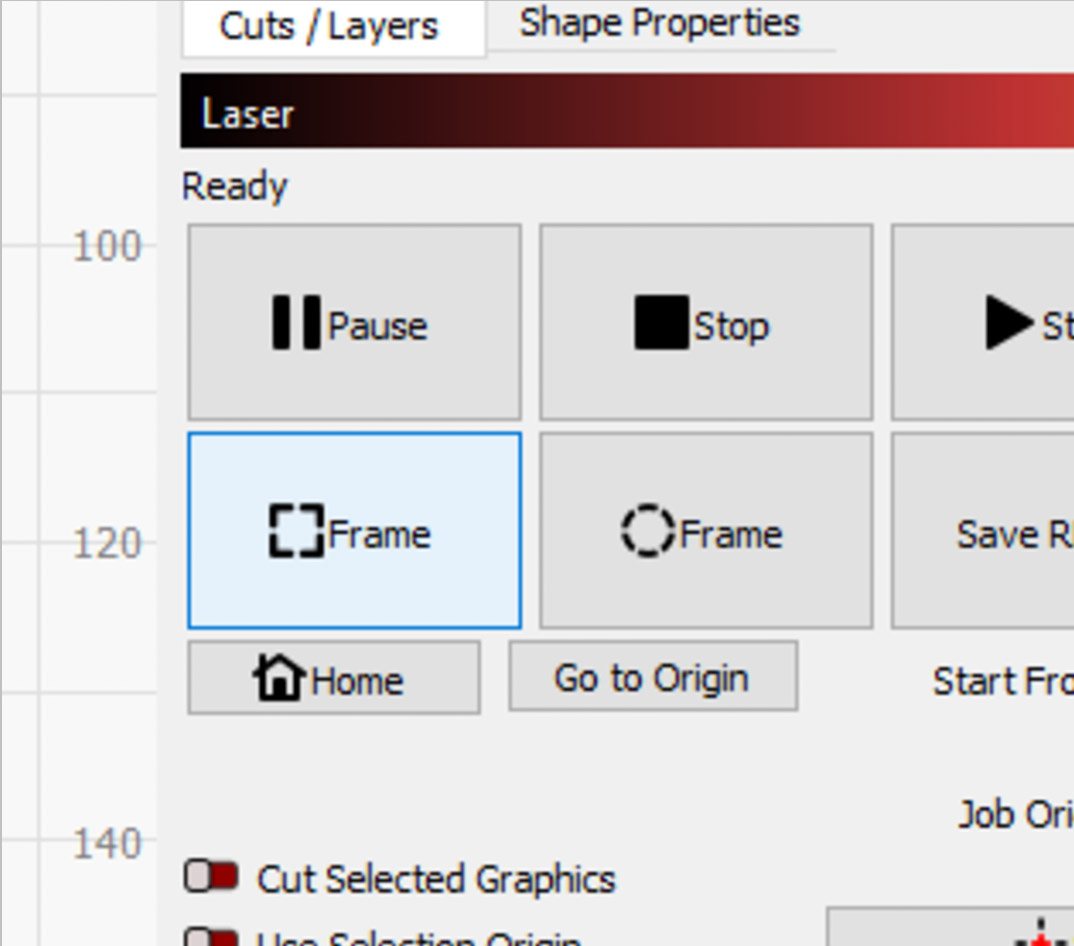Send the laser Home using the house icon
Screen dimensions: 1074x946
click(x=334, y=677)
